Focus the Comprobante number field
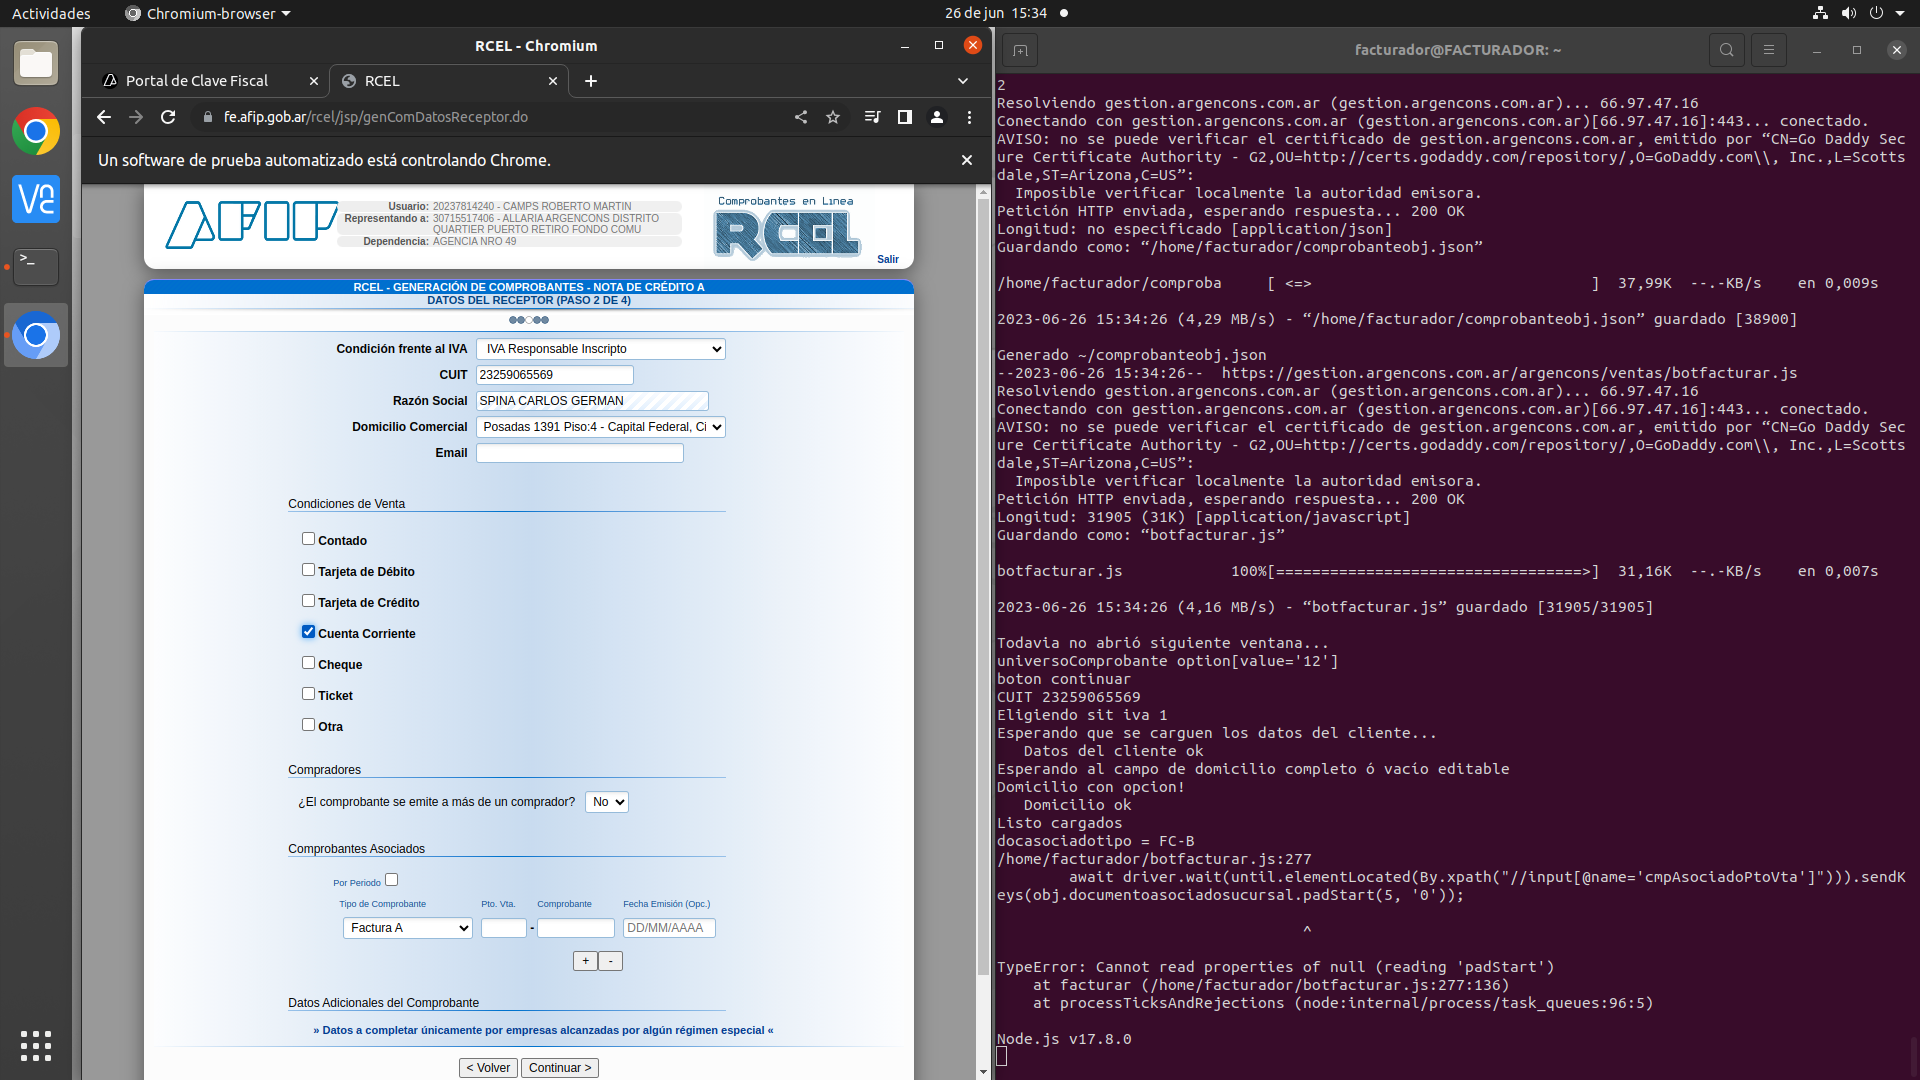The image size is (1920, 1080). coord(576,928)
